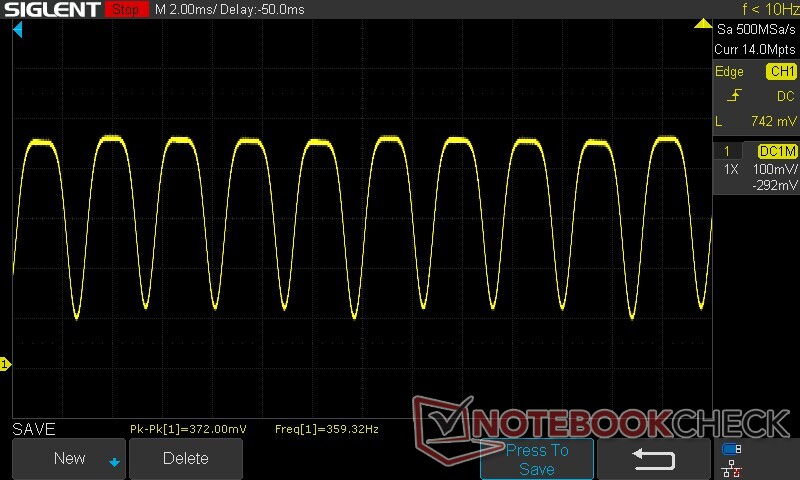The width and height of the screenshot is (800, 480).
Task: Click the channel 1 ground level marker
Action: (x=5, y=364)
